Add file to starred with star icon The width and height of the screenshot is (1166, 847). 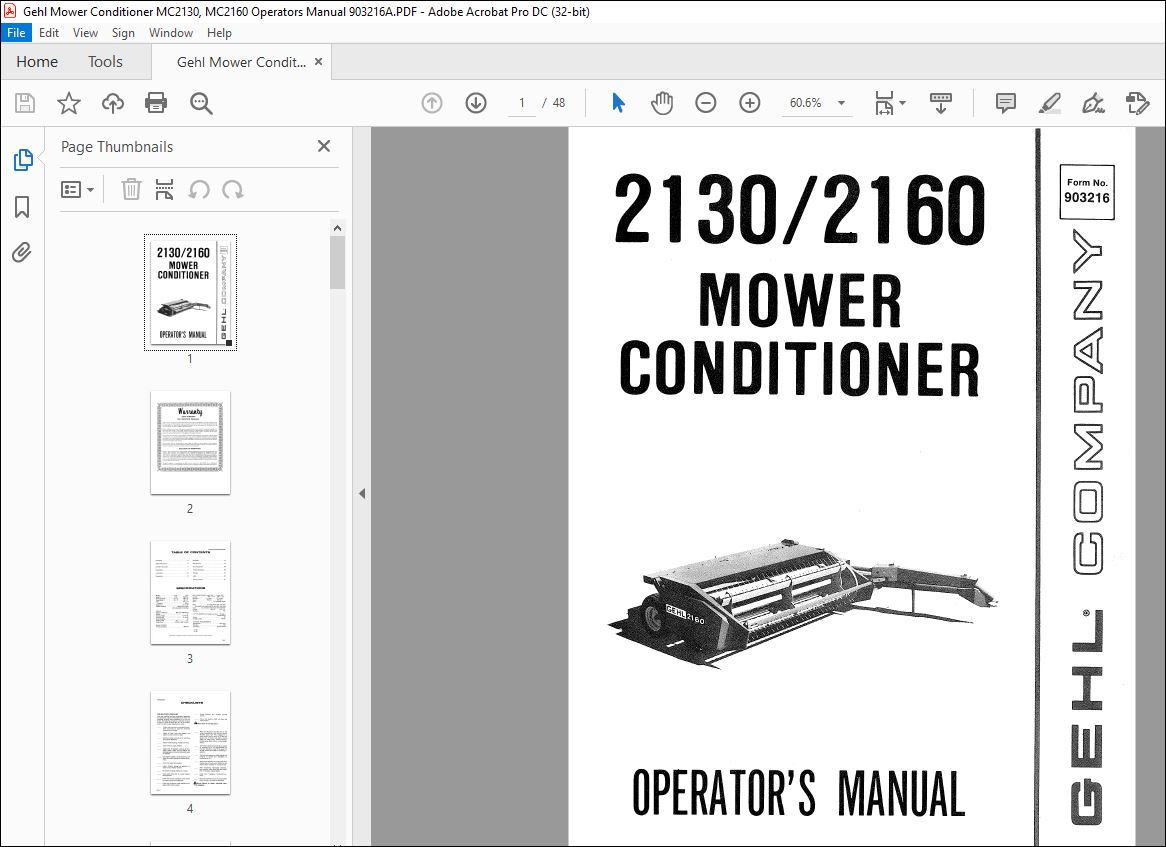point(68,103)
